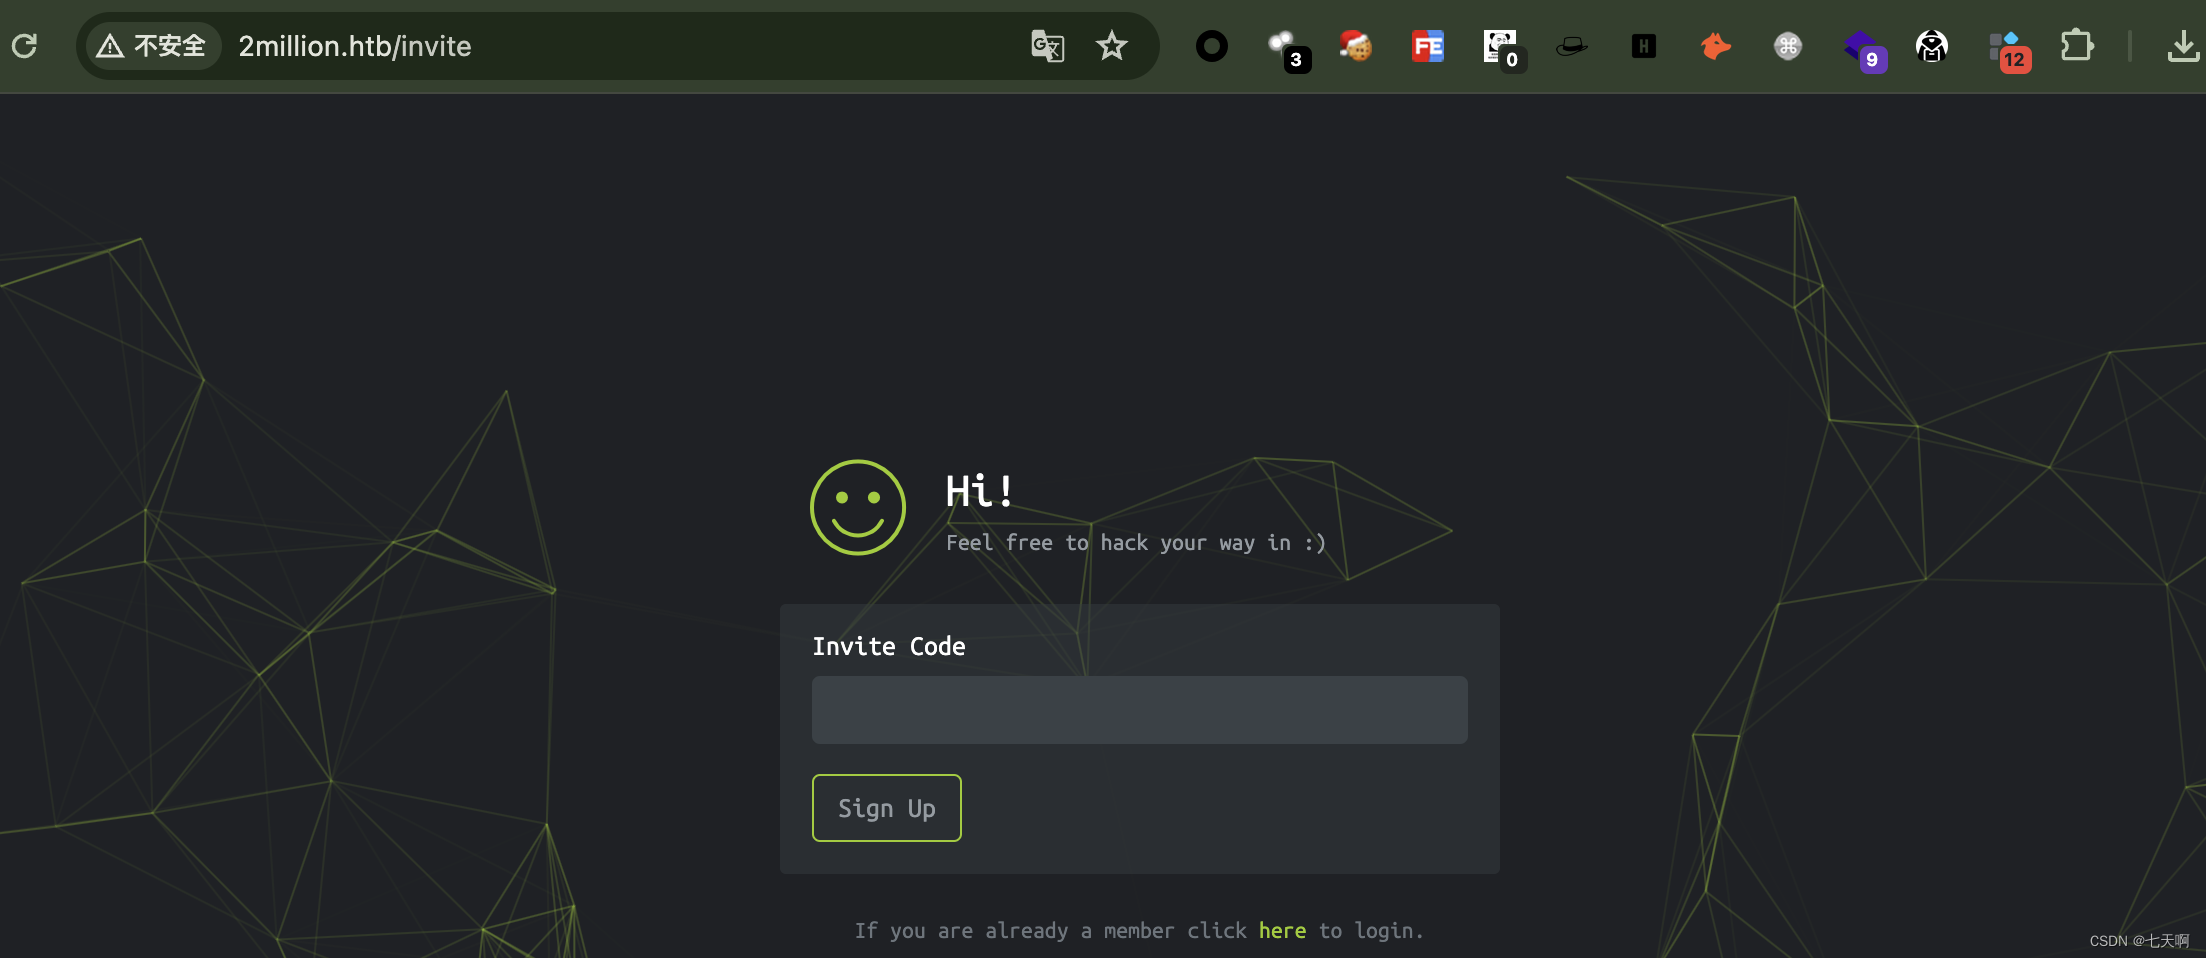Click the FE extension icon
Viewport: 2206px width, 958px height.
point(1428,45)
